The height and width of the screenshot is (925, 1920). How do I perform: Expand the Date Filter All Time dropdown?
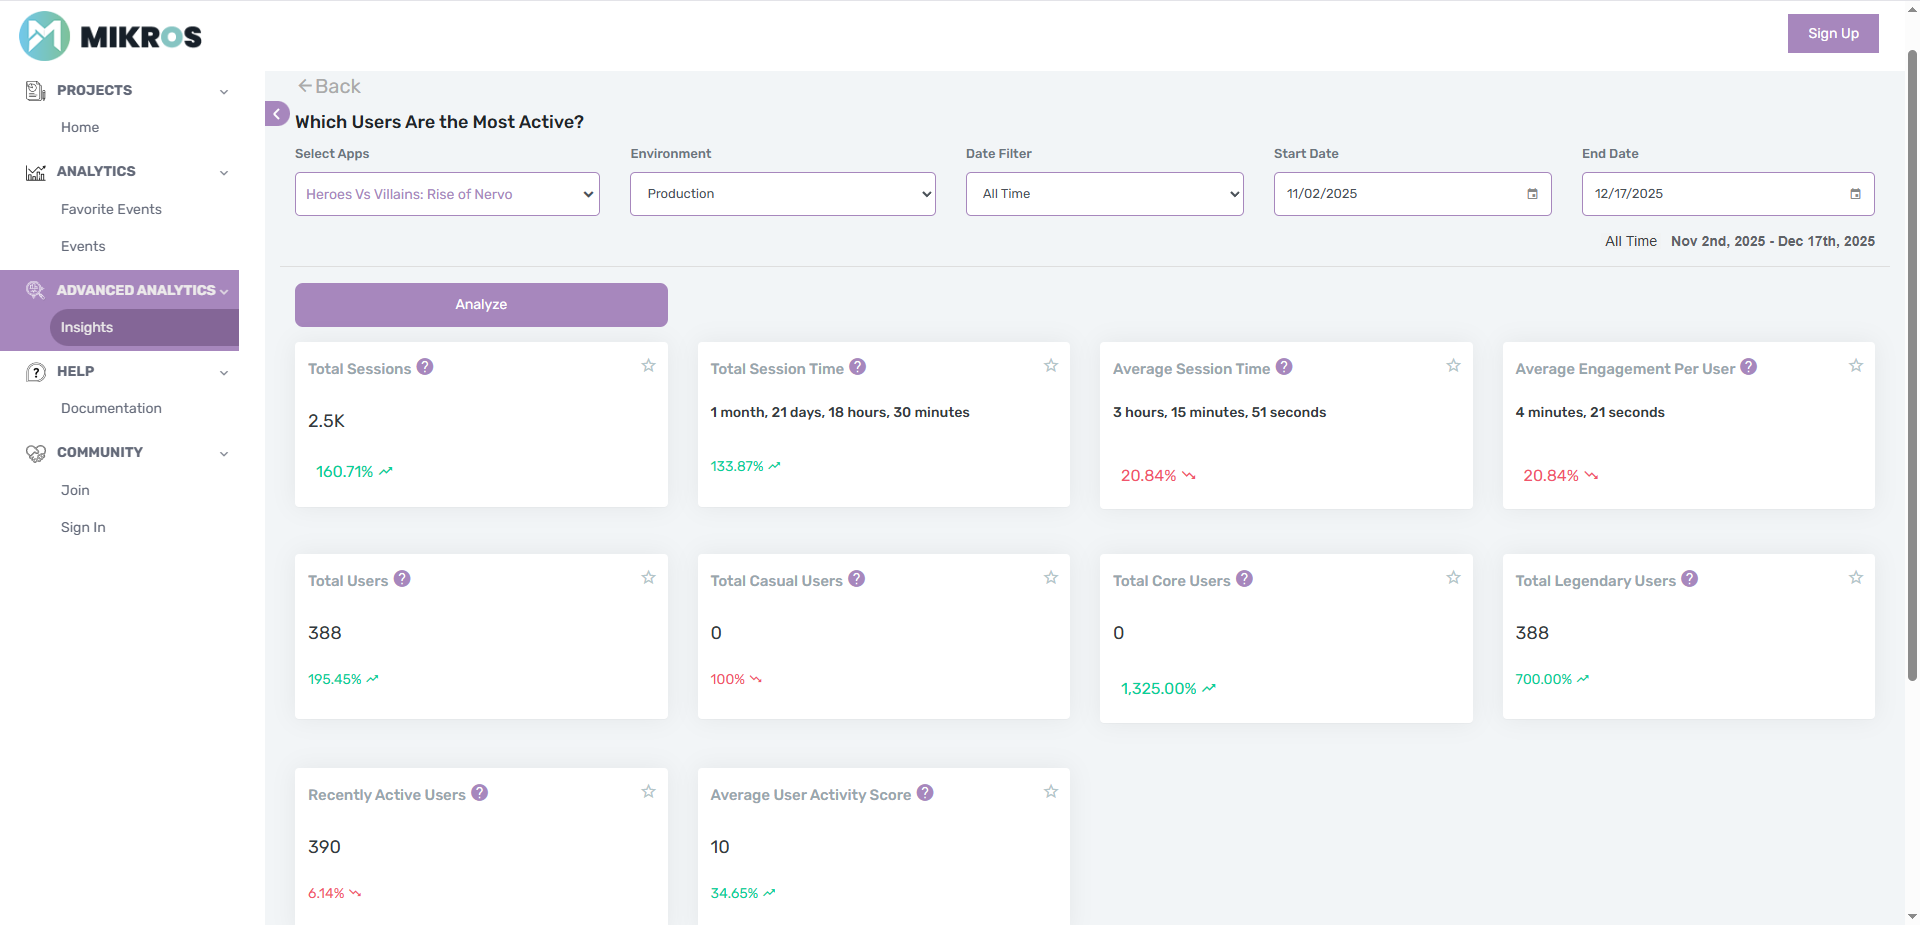pyautogui.click(x=1104, y=194)
